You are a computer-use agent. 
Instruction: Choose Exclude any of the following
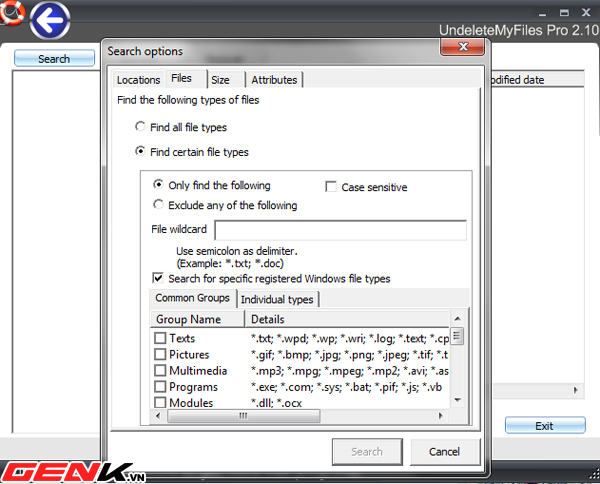coord(158,204)
